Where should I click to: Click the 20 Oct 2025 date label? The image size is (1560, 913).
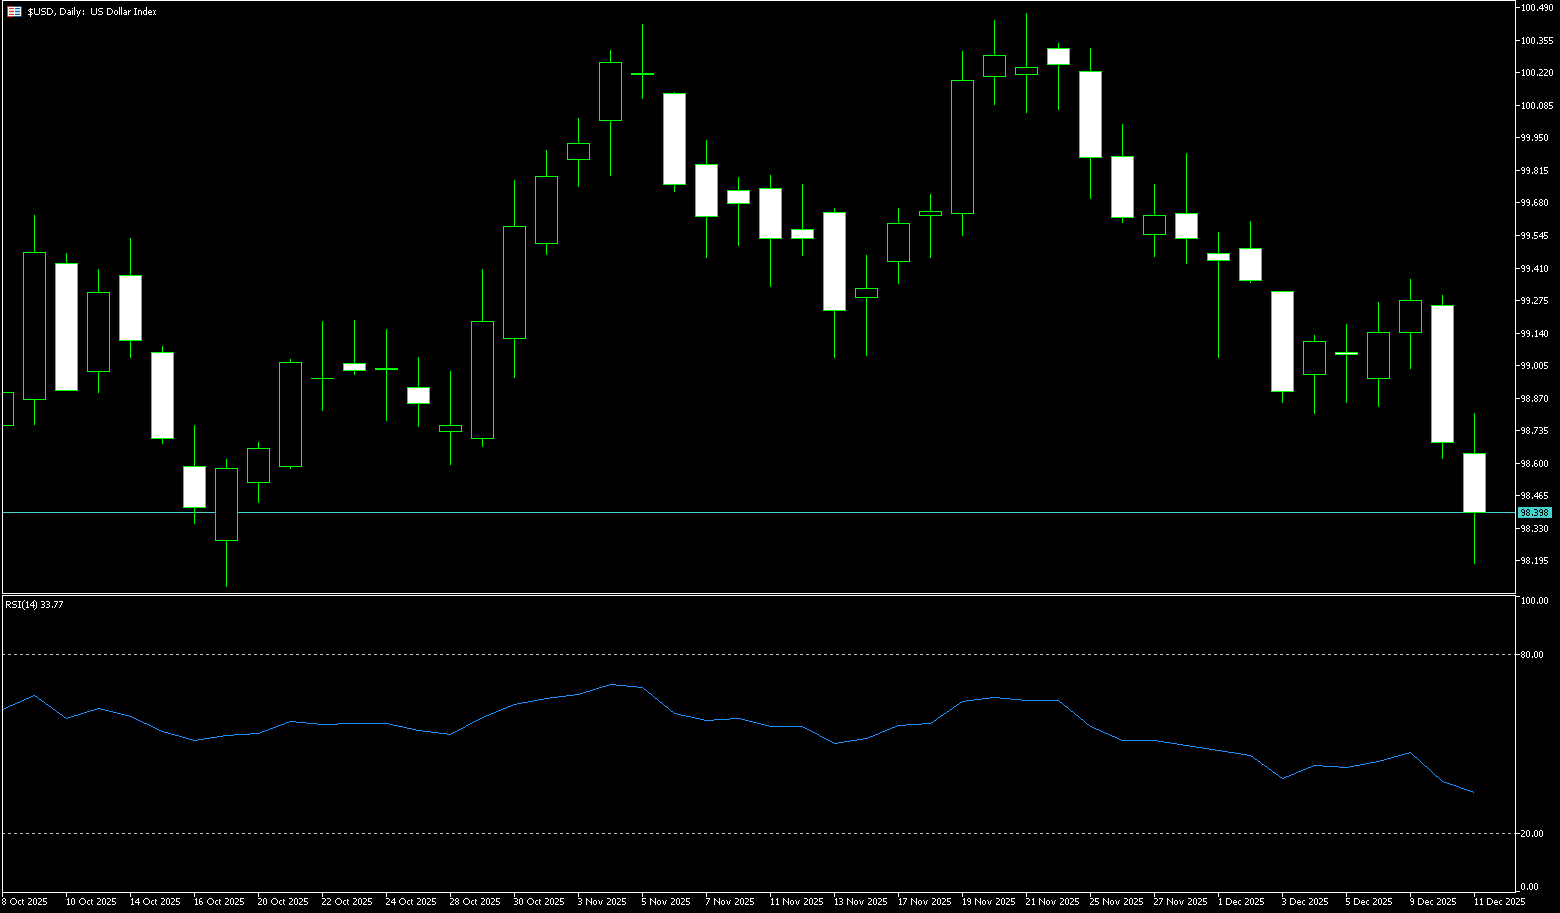pos(283,902)
